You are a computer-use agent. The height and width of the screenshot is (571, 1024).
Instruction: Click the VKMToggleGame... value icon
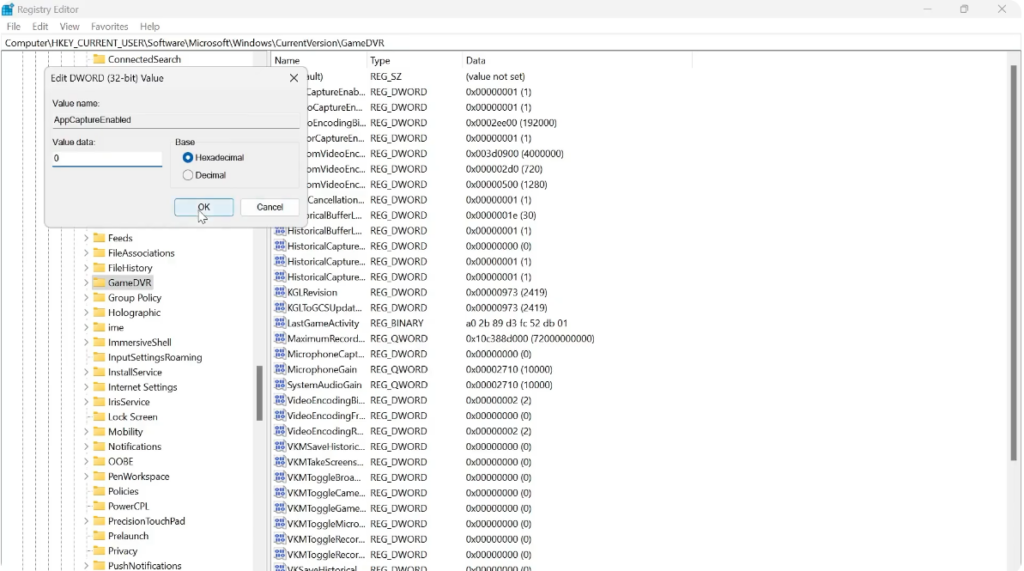tap(280, 508)
